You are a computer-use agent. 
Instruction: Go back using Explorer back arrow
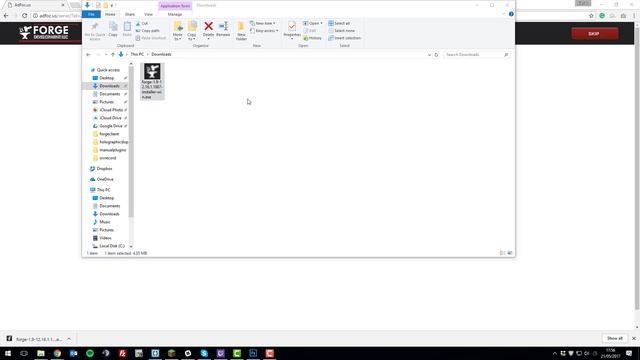[x=89, y=54]
